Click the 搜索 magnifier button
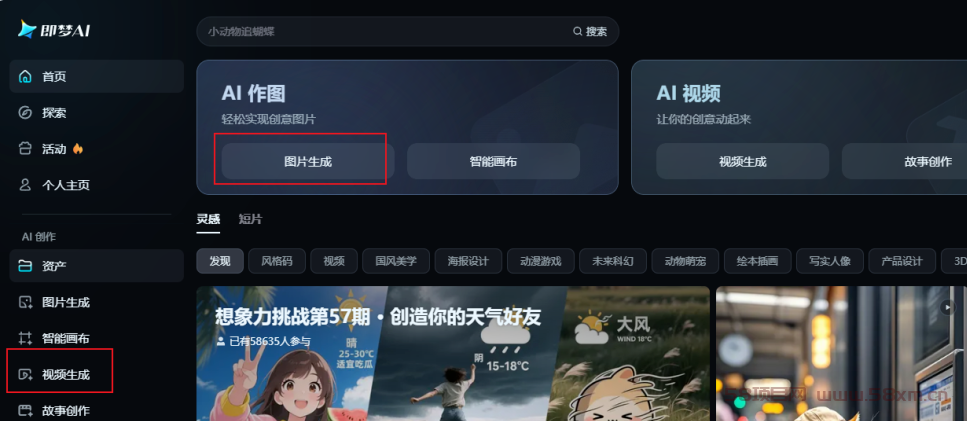 pyautogui.click(x=590, y=31)
